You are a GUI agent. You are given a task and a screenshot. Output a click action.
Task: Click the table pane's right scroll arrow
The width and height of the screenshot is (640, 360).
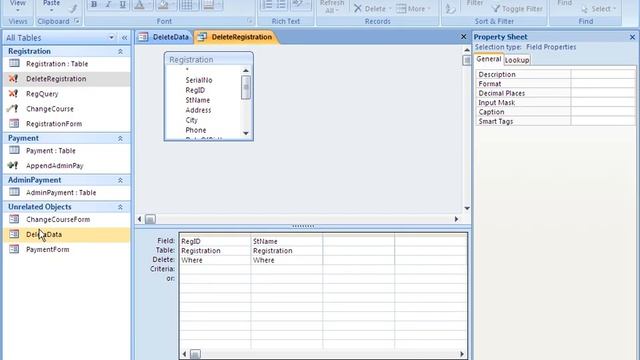(x=456, y=219)
